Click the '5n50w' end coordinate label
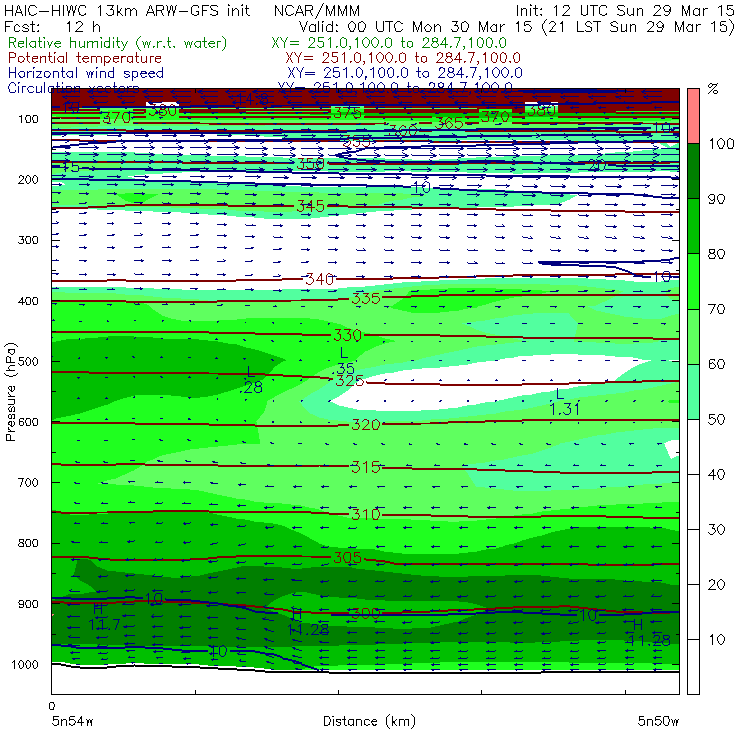Screen dimensions: 740x740 [x=658, y=721]
